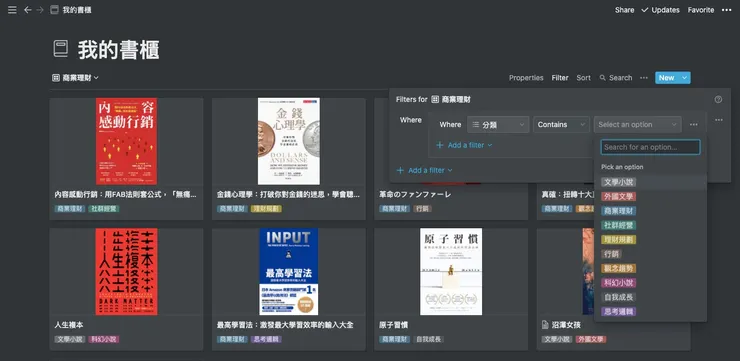Click the 沼澤女孩 card title
This screenshot has width=740, height=361.
click(566, 325)
